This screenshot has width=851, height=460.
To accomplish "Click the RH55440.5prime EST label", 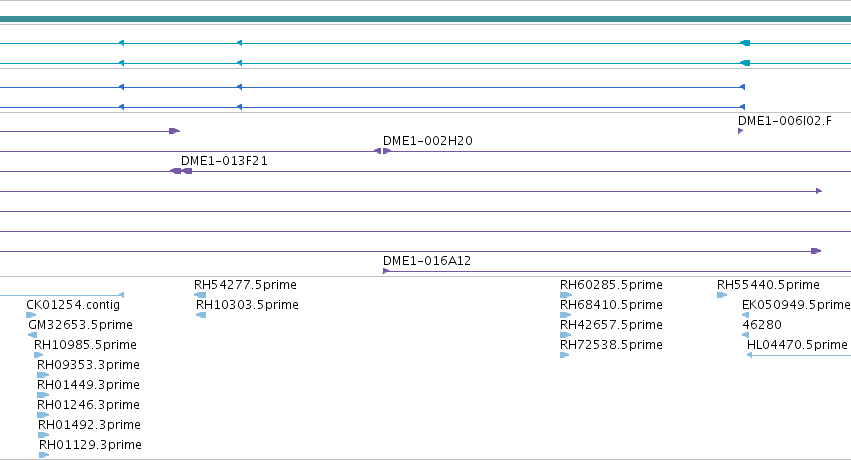I will (x=768, y=285).
